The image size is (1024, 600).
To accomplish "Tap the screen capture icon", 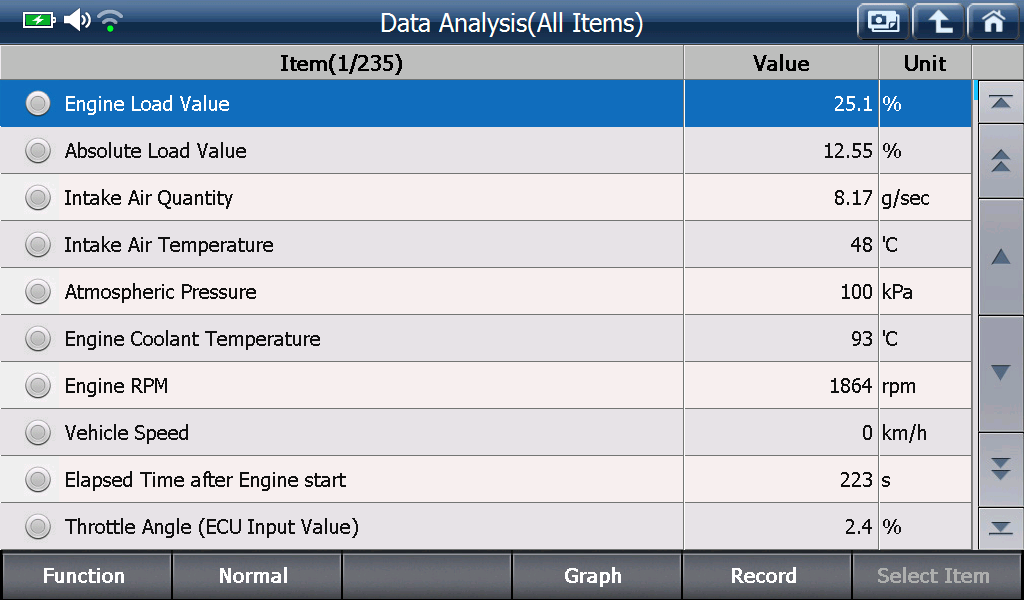I will pos(883,22).
